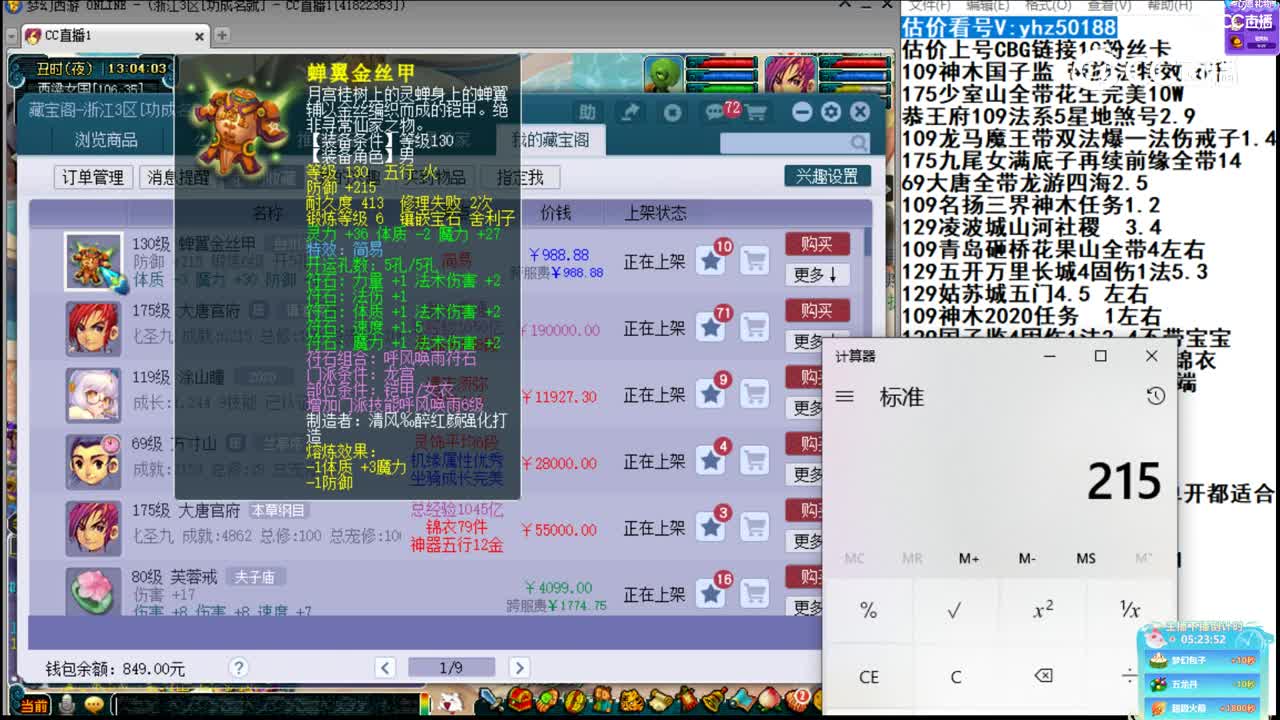Favorite the 130级 蝉翼金丝甲 item star
The image size is (1280, 720).
click(711, 261)
